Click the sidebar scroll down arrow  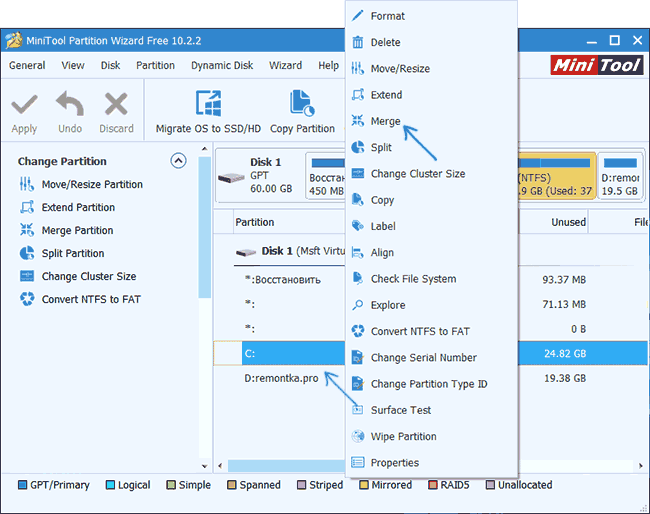tap(204, 466)
